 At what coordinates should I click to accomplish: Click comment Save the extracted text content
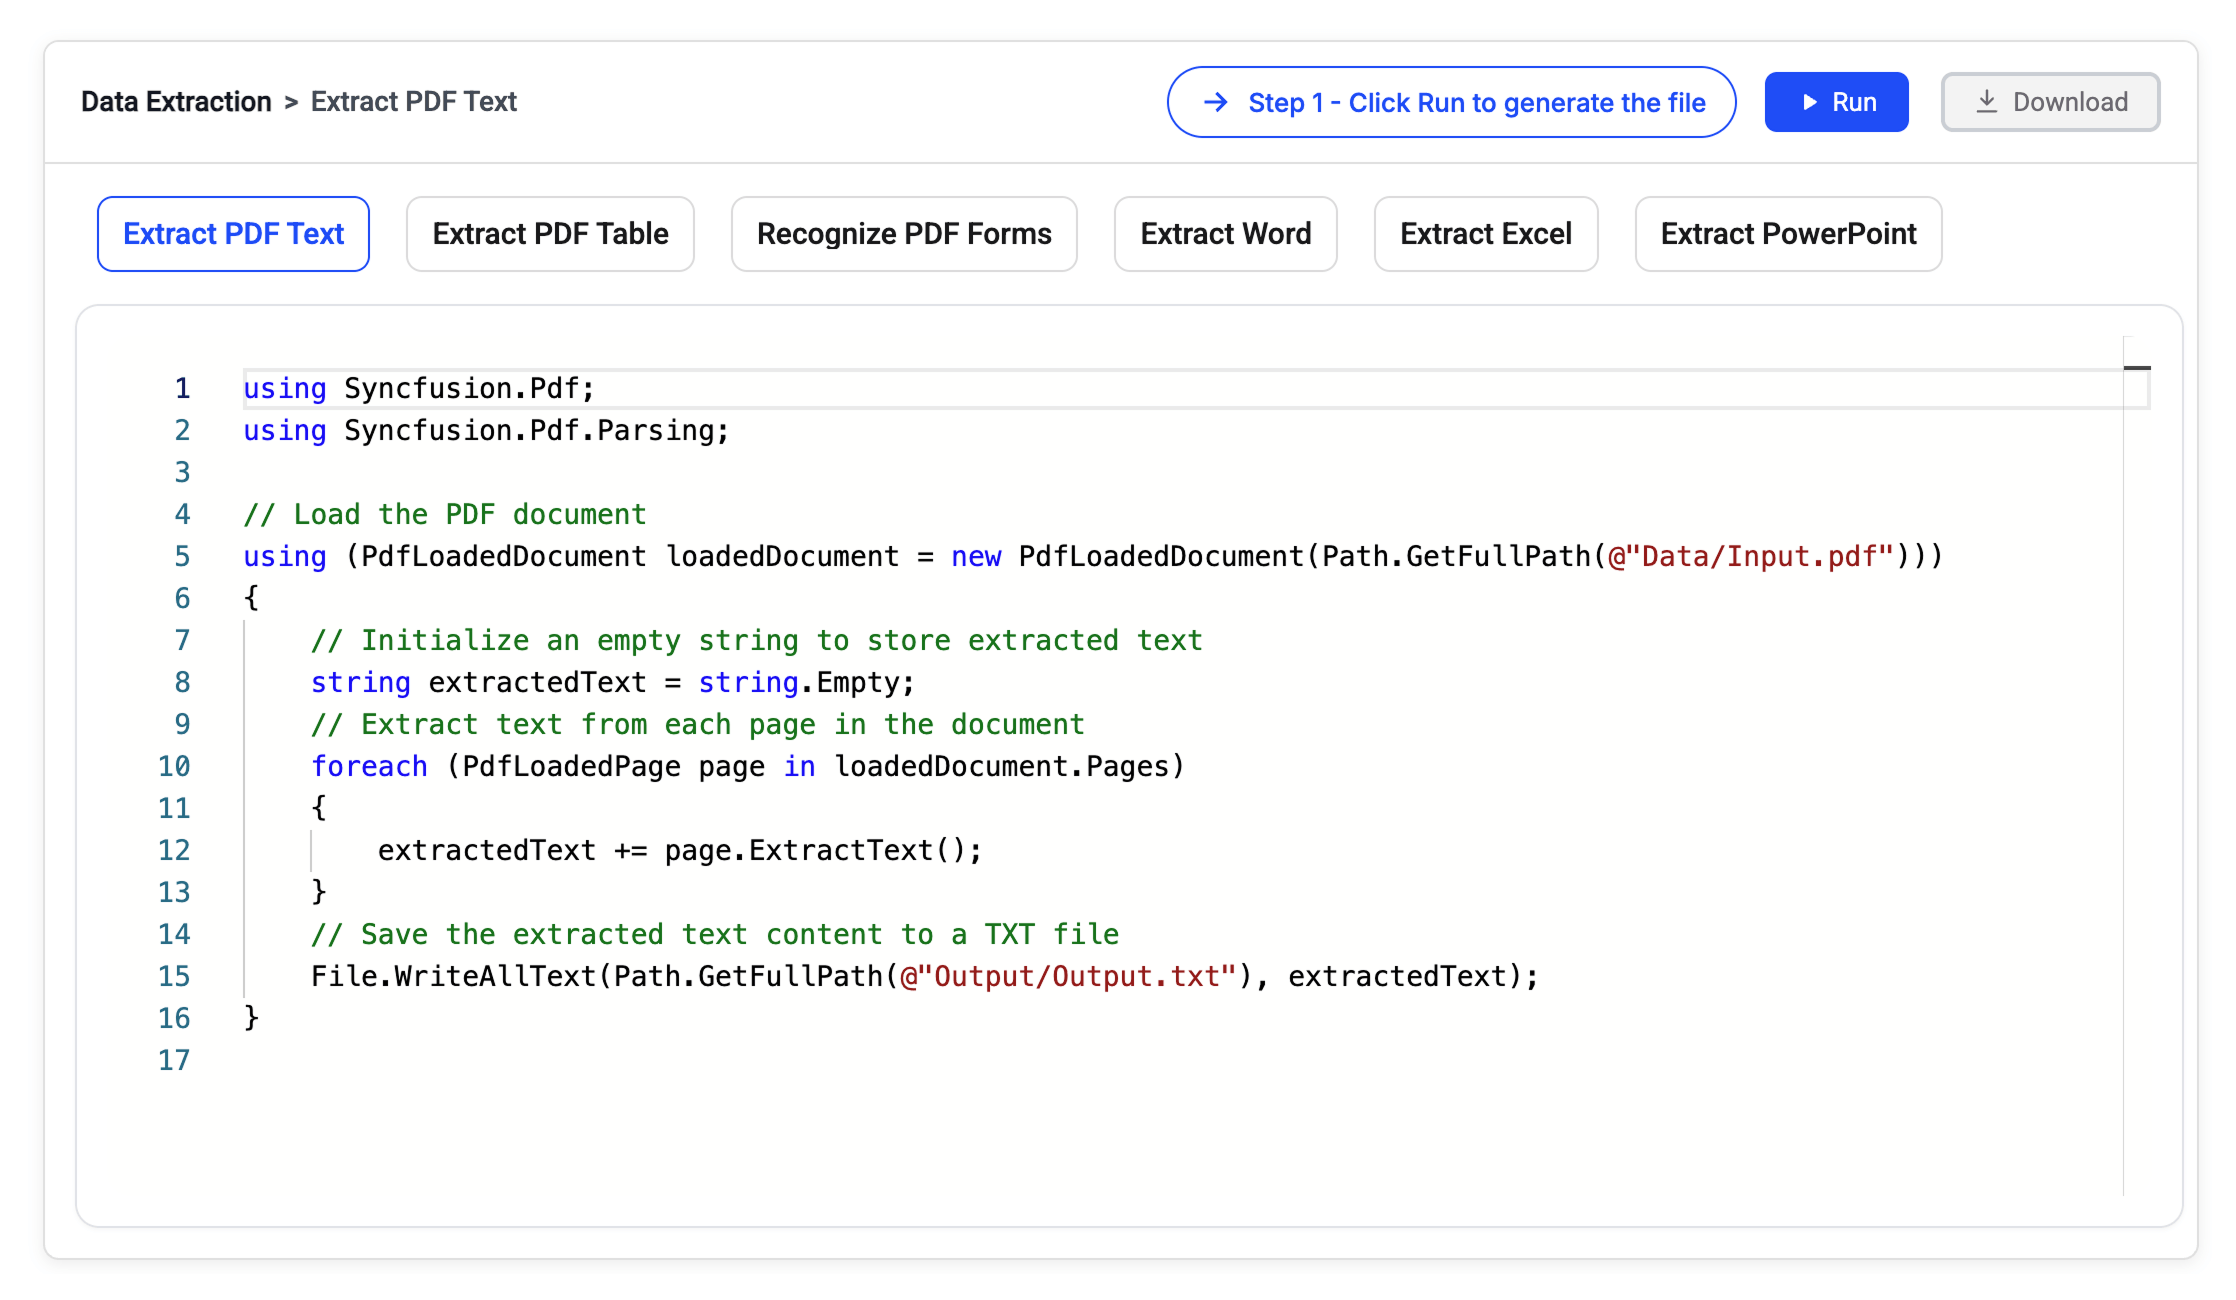tap(715, 934)
